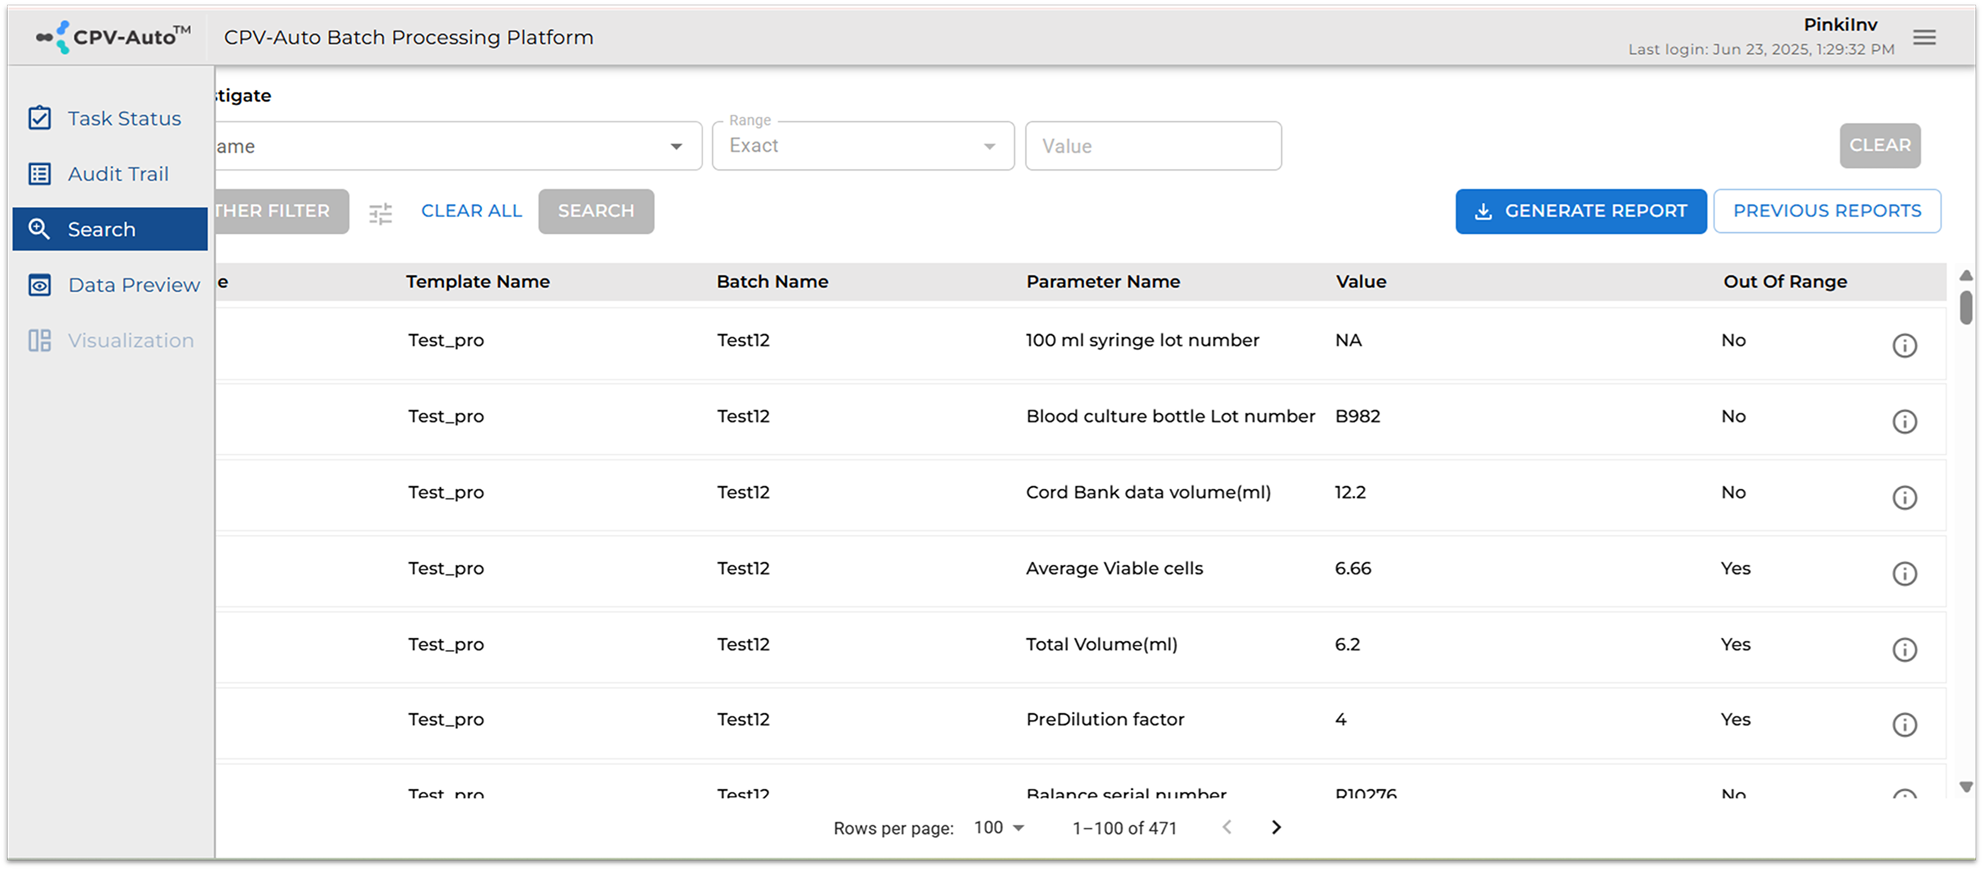Screen dimensions: 1984x870
Task: Click the partially visible OTHER FILTER button
Action: 281,211
